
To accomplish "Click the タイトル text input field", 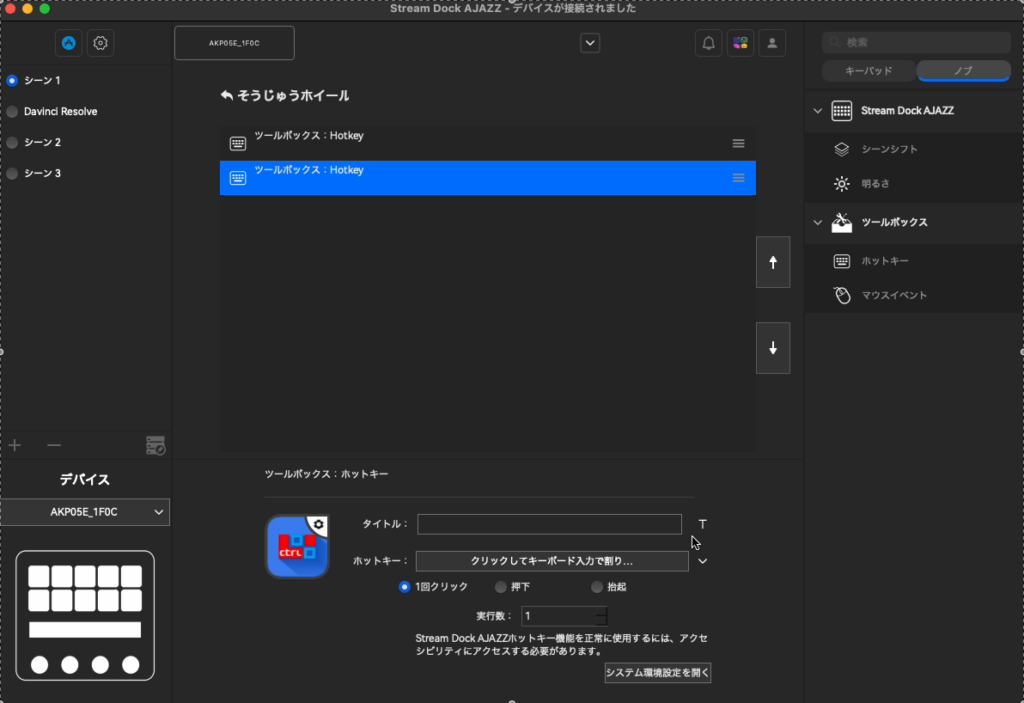I will [x=549, y=524].
